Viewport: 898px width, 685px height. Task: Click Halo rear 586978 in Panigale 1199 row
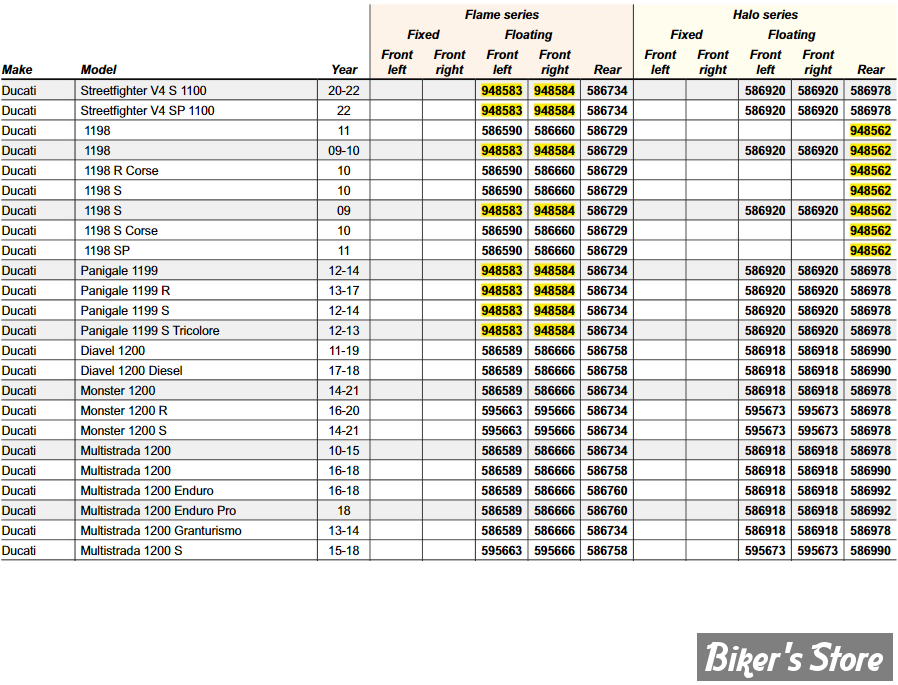[x=871, y=271]
